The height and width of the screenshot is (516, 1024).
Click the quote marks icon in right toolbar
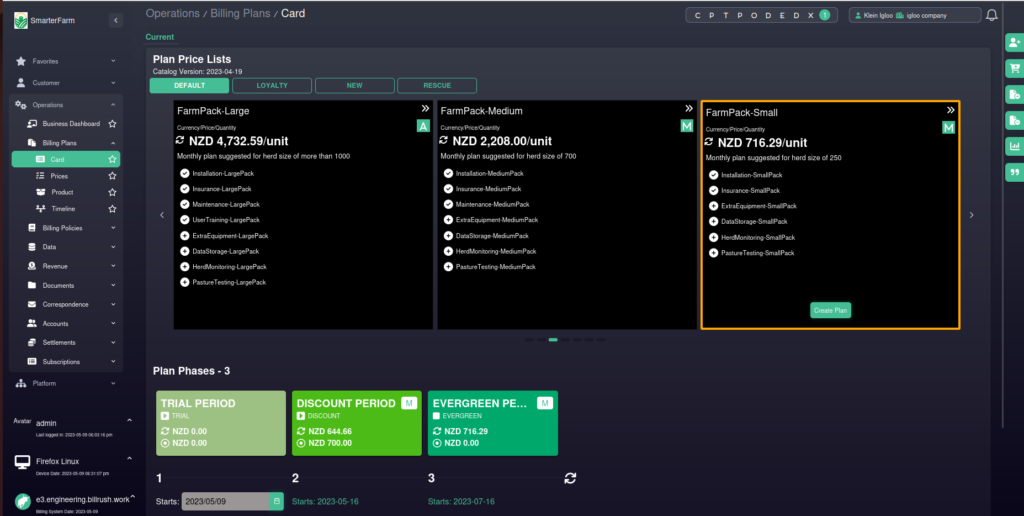pos(1014,172)
